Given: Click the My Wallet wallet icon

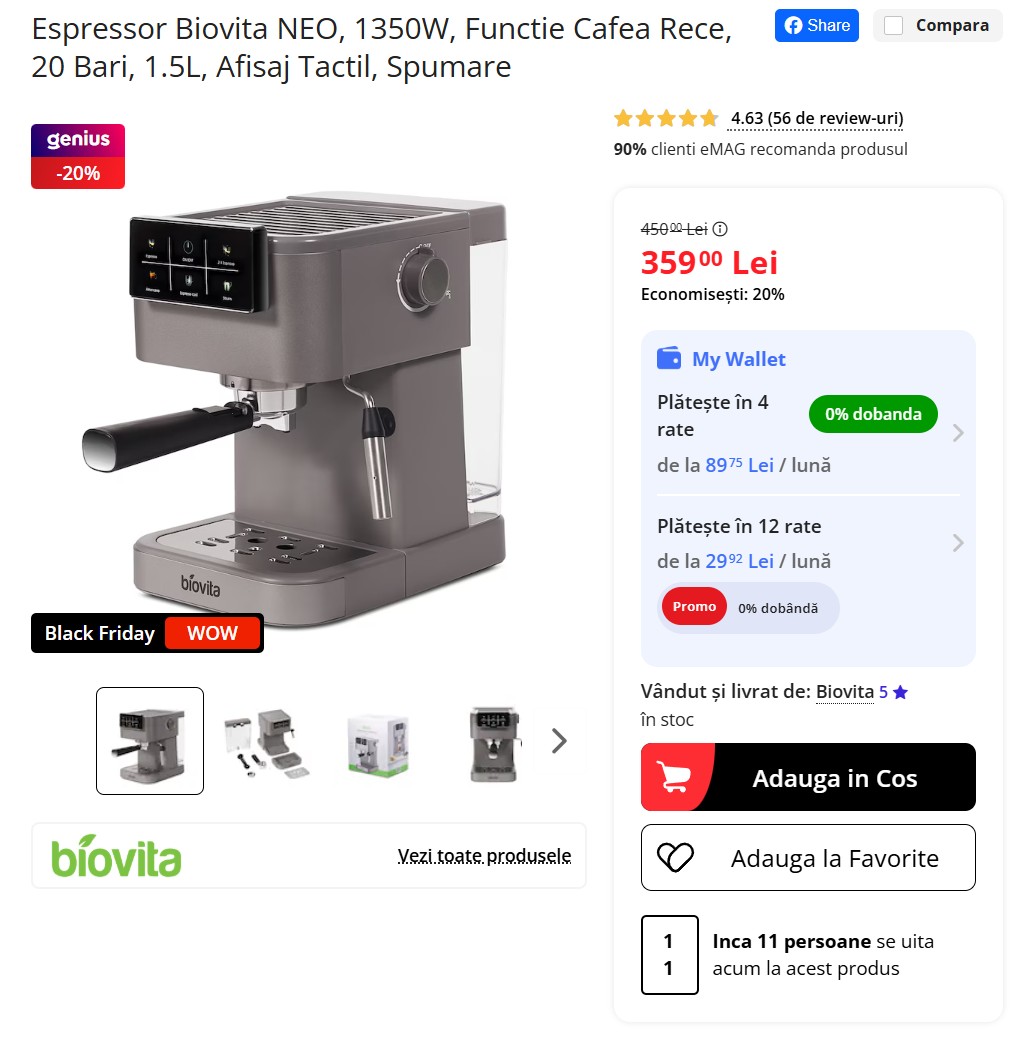Looking at the screenshot, I should click(x=669, y=358).
